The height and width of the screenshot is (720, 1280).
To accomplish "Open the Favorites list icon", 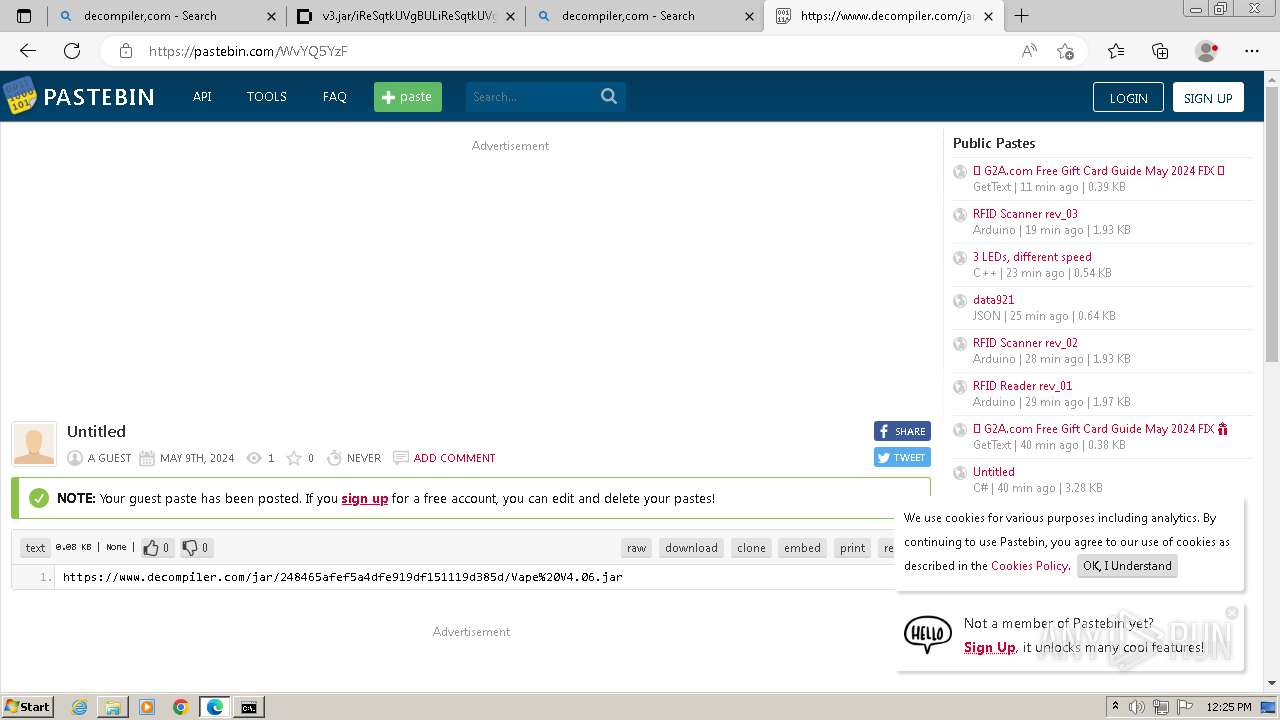I will pos(1116,51).
